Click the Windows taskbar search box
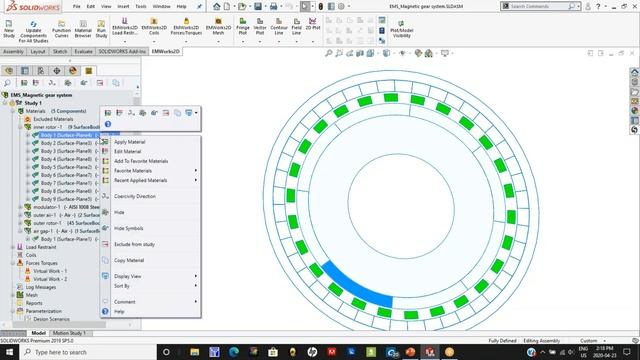Image resolution: width=640 pixels, height=360 pixels. 88,352
